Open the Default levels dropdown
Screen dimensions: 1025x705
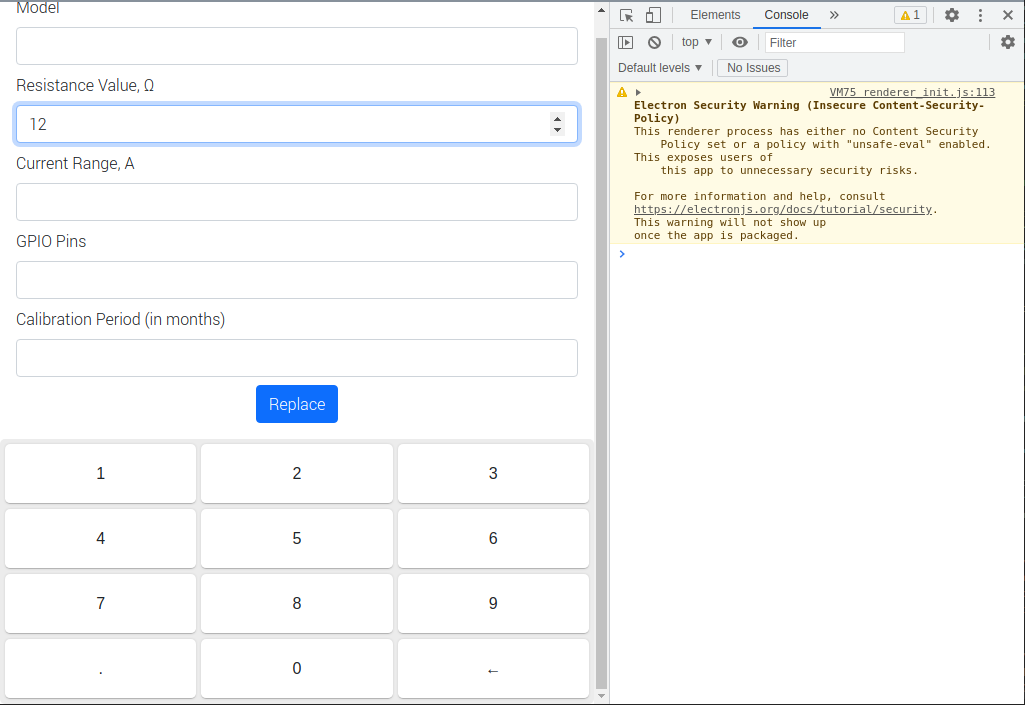tap(659, 67)
